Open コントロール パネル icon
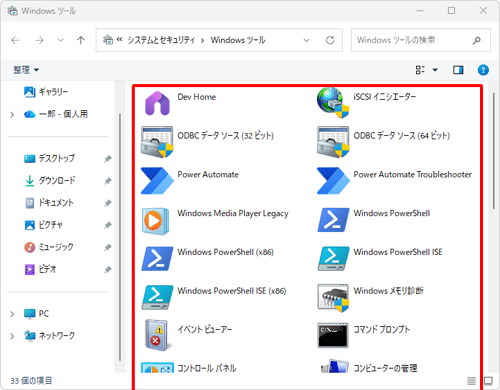Screen dimensions: 500x390 click(157, 367)
